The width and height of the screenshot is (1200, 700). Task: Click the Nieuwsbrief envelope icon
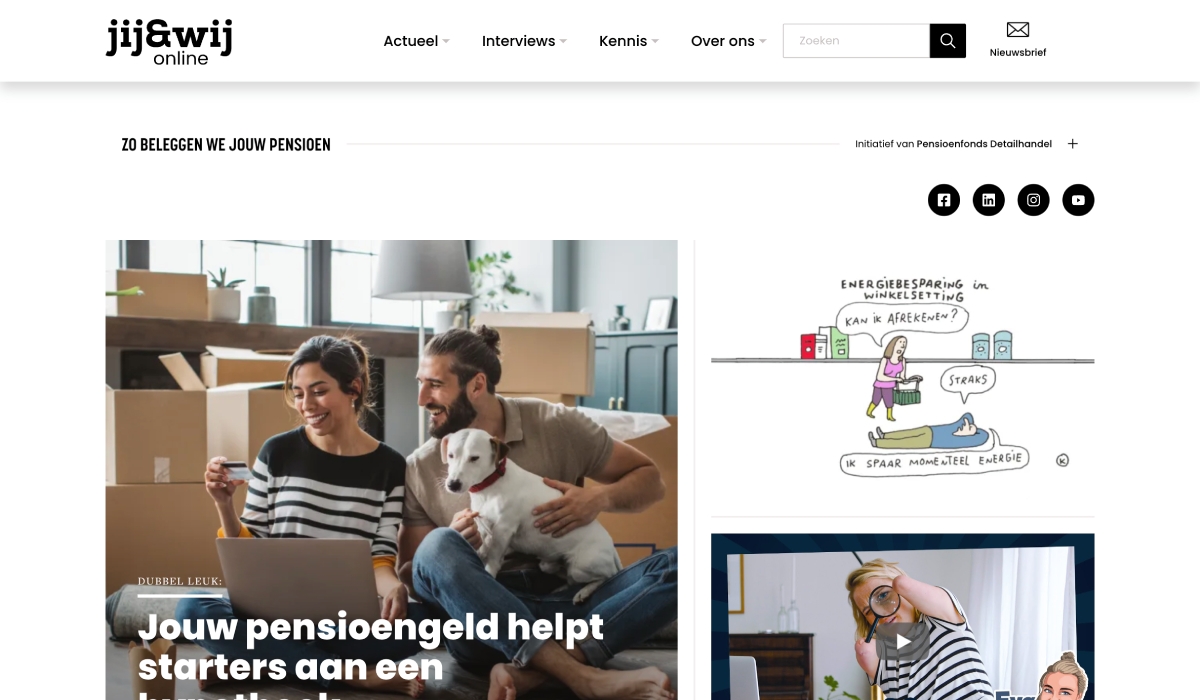coord(1018,30)
